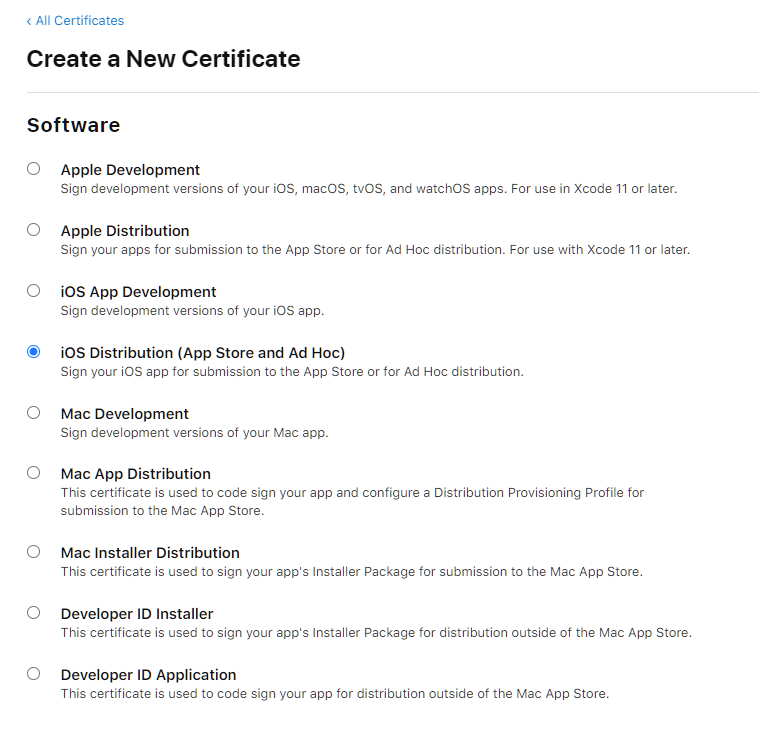Select the Apple Distribution radio button
759x741 pixels.
pos(34,230)
